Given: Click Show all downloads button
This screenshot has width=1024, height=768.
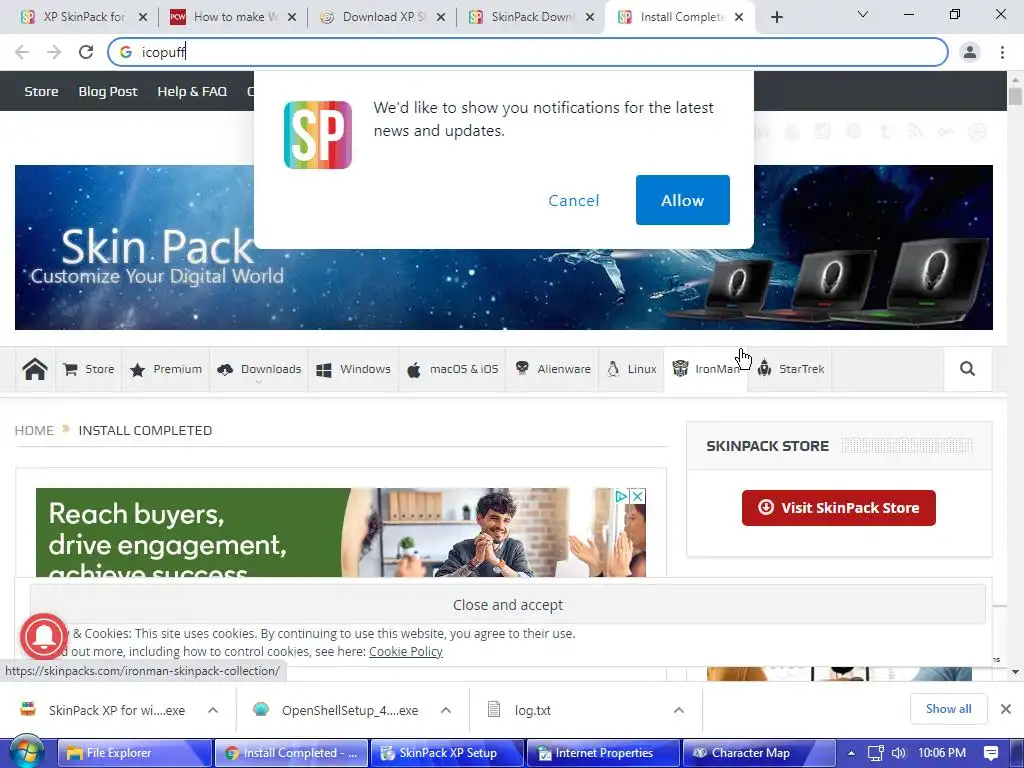Looking at the screenshot, I should click(948, 709).
